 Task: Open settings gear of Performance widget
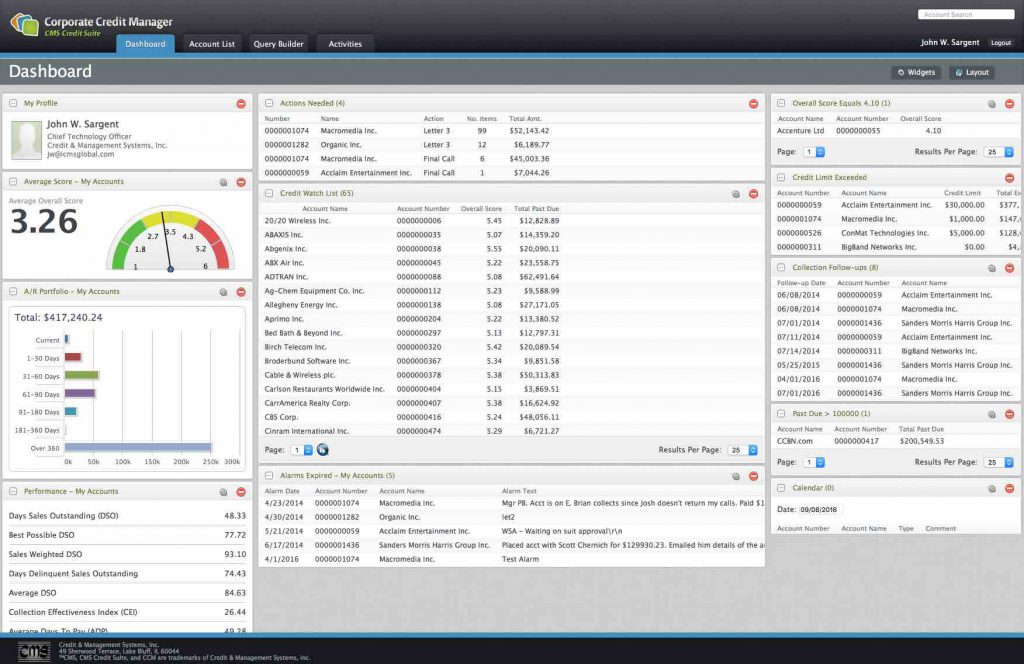coord(223,492)
